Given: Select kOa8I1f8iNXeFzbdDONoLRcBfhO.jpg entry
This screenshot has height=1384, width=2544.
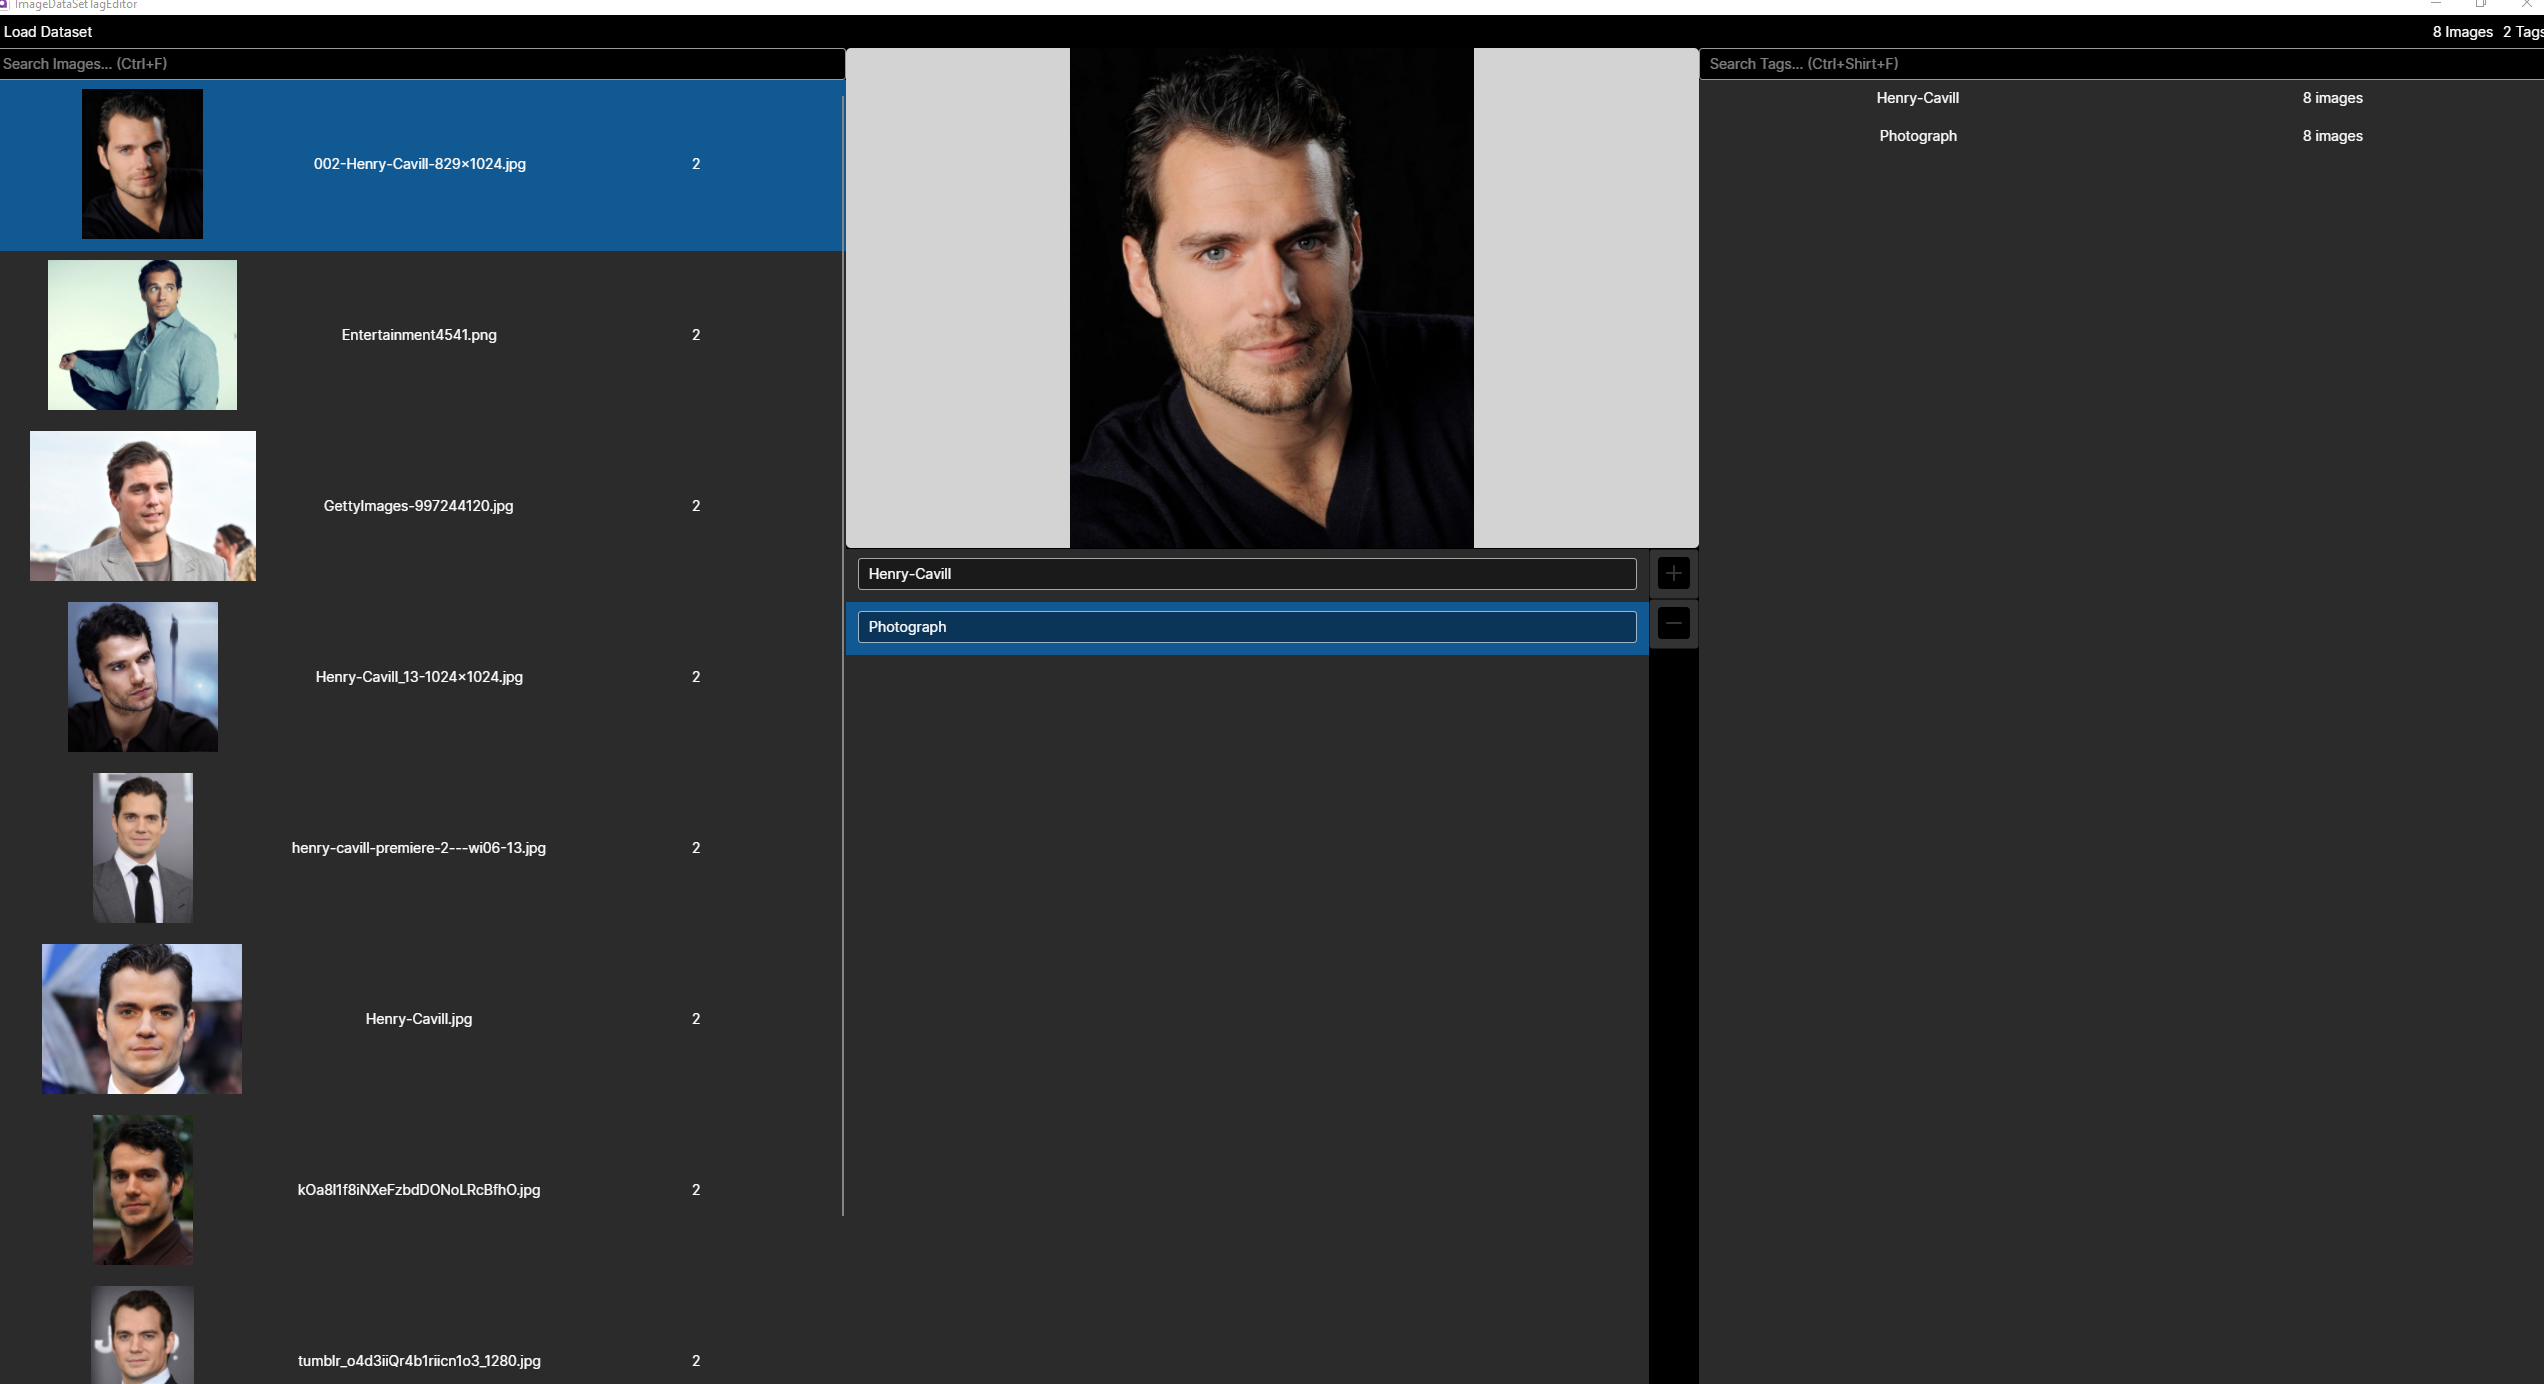Looking at the screenshot, I should pyautogui.click(x=418, y=1190).
